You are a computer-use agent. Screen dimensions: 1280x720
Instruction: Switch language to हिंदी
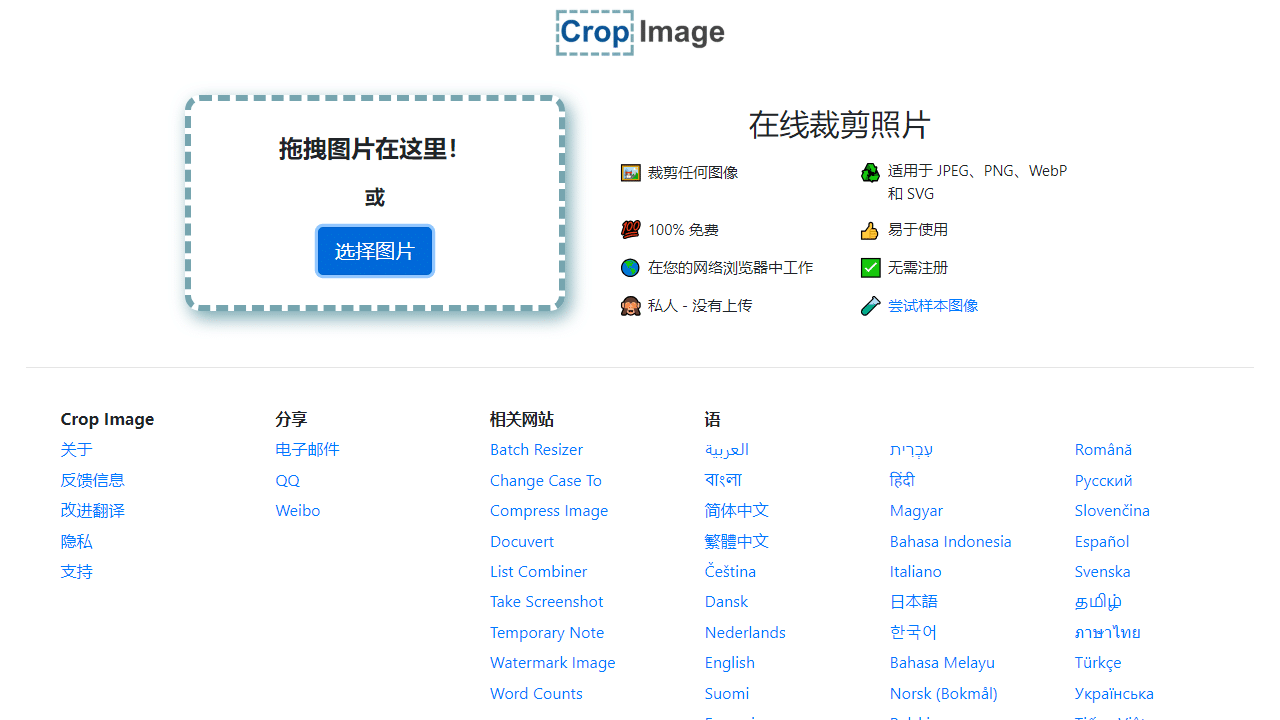point(902,480)
